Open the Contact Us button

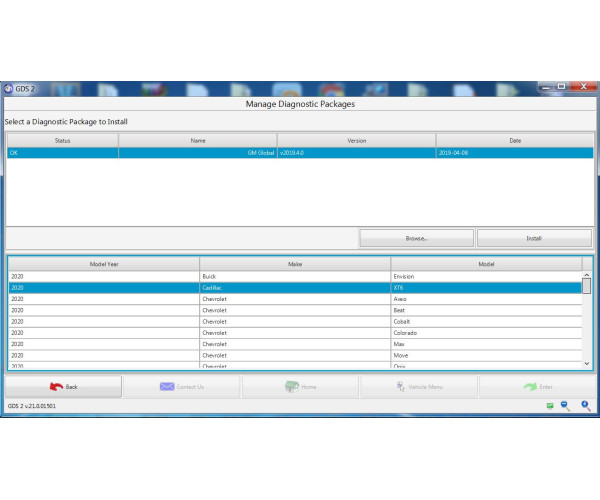point(182,387)
